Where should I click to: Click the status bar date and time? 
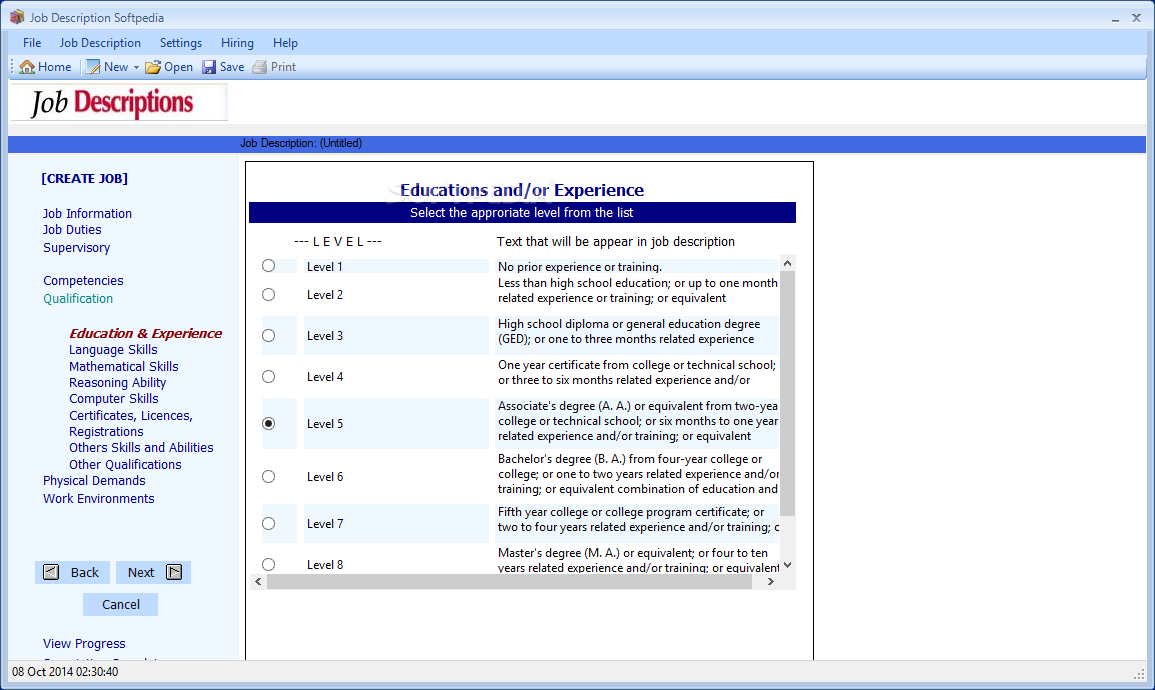point(65,672)
